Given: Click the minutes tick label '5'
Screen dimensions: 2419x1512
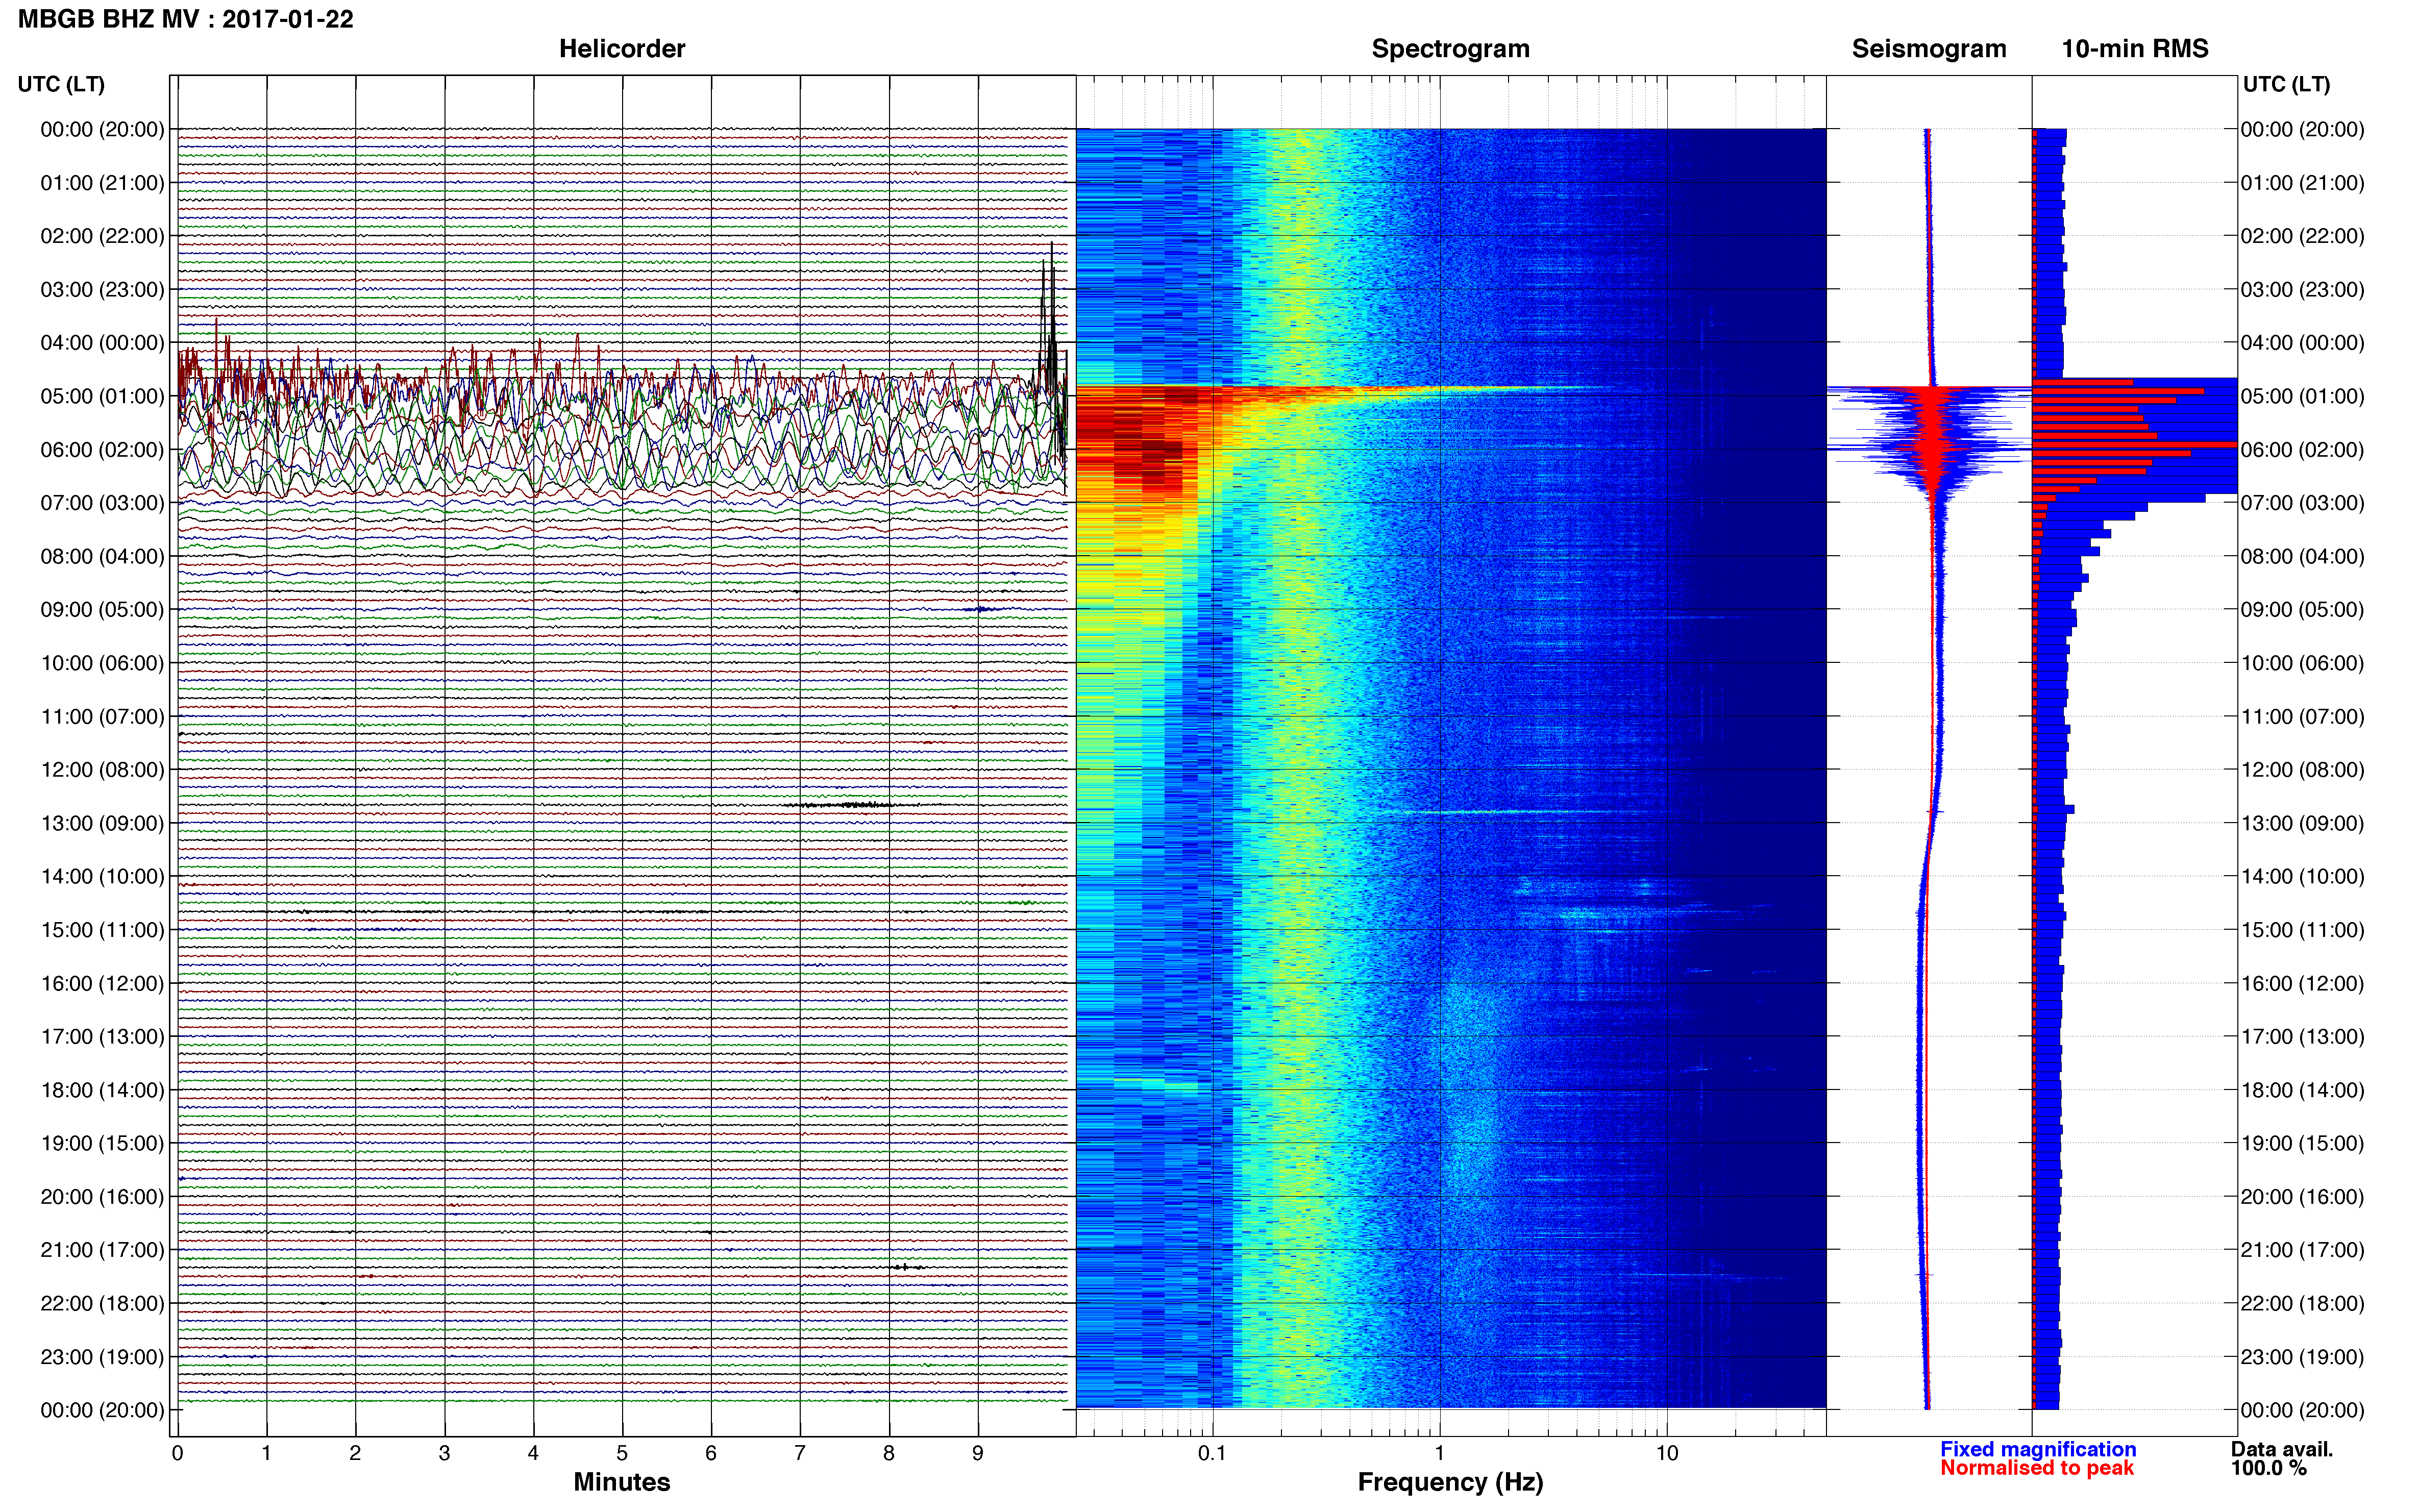Looking at the screenshot, I should (x=622, y=1453).
